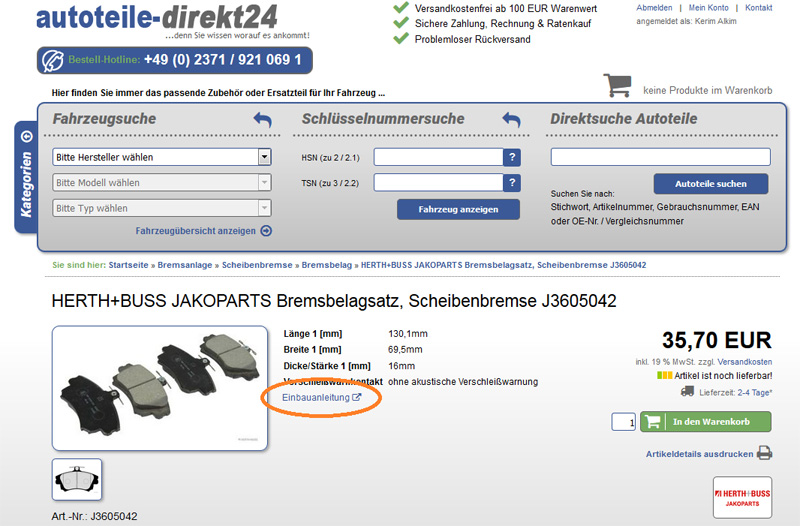Reset Schlüsselnummersuche with the back arrow
Image resolution: width=800 pixels, height=526 pixels.
[512, 120]
